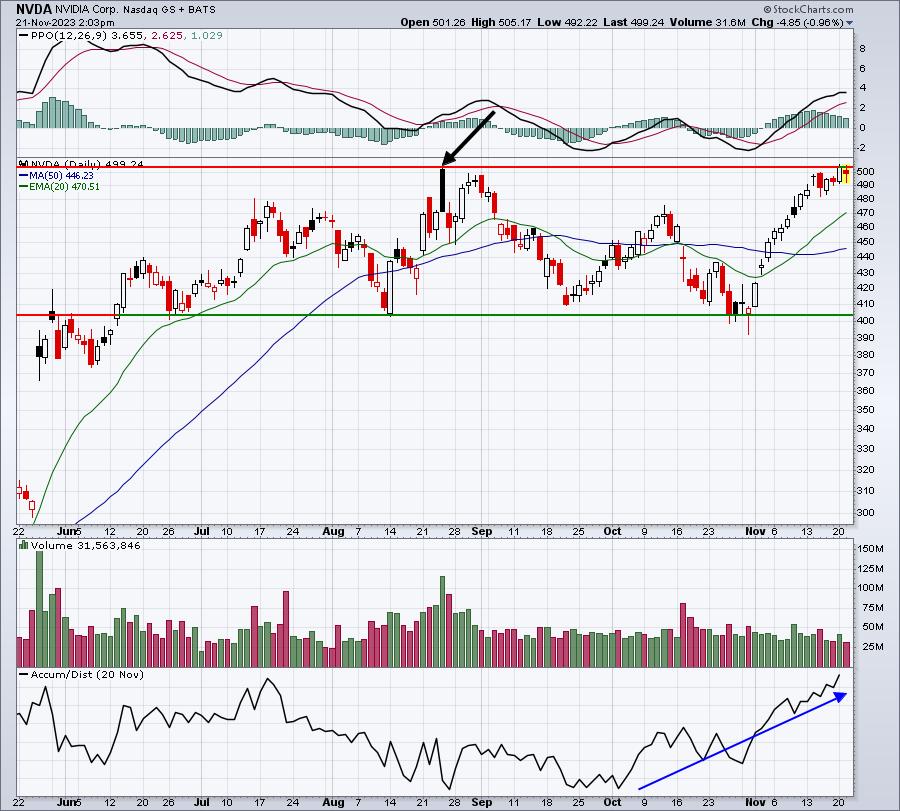This screenshot has height=811, width=900.
Task: Click the black line marker before PPO label
Action: coord(24,36)
